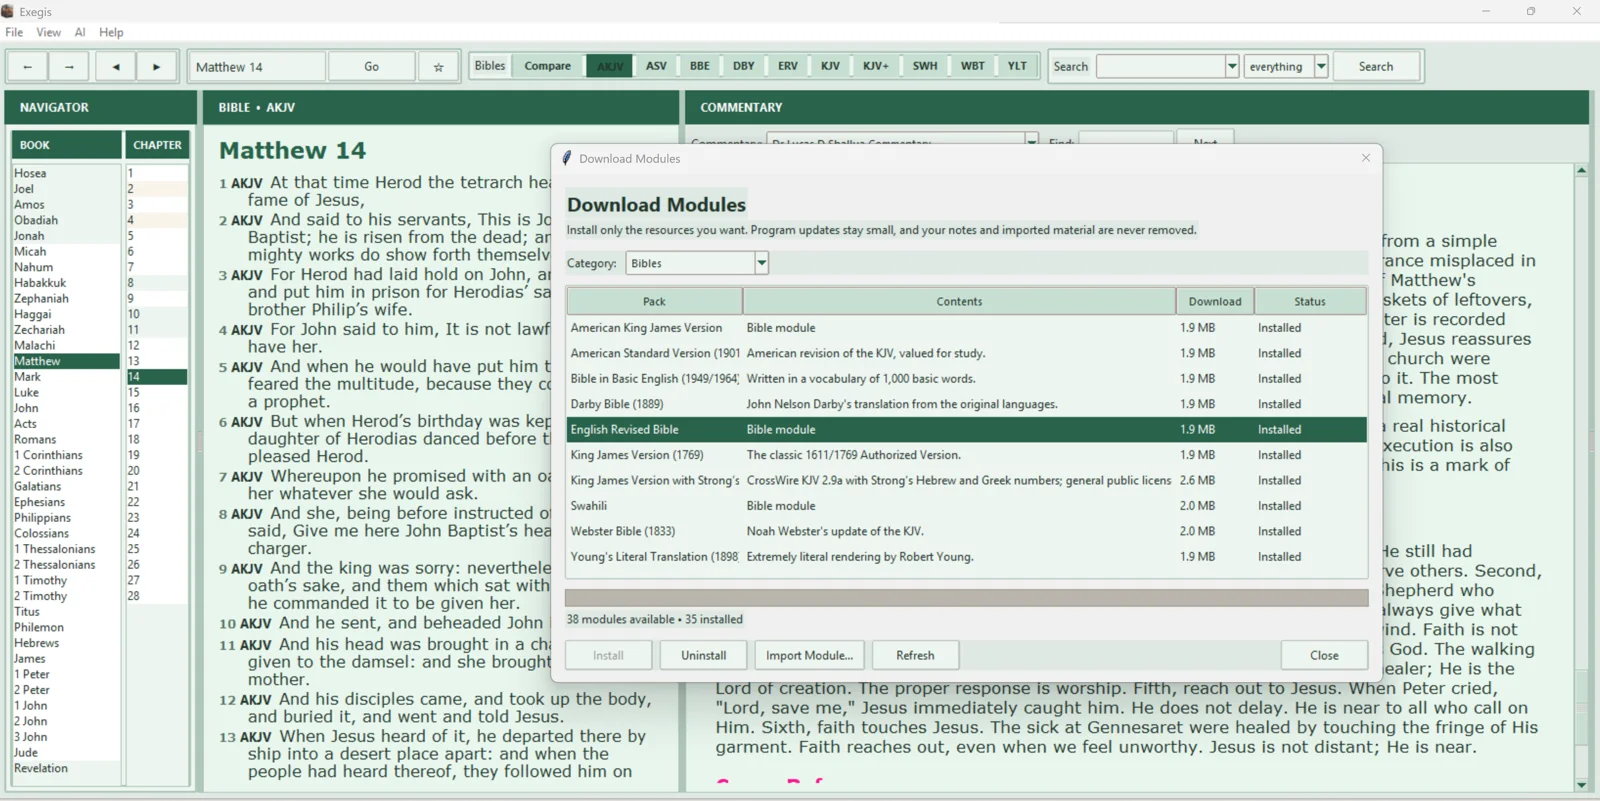The height and width of the screenshot is (801, 1600).
Task: Sort by the Download column header
Action: (x=1215, y=301)
